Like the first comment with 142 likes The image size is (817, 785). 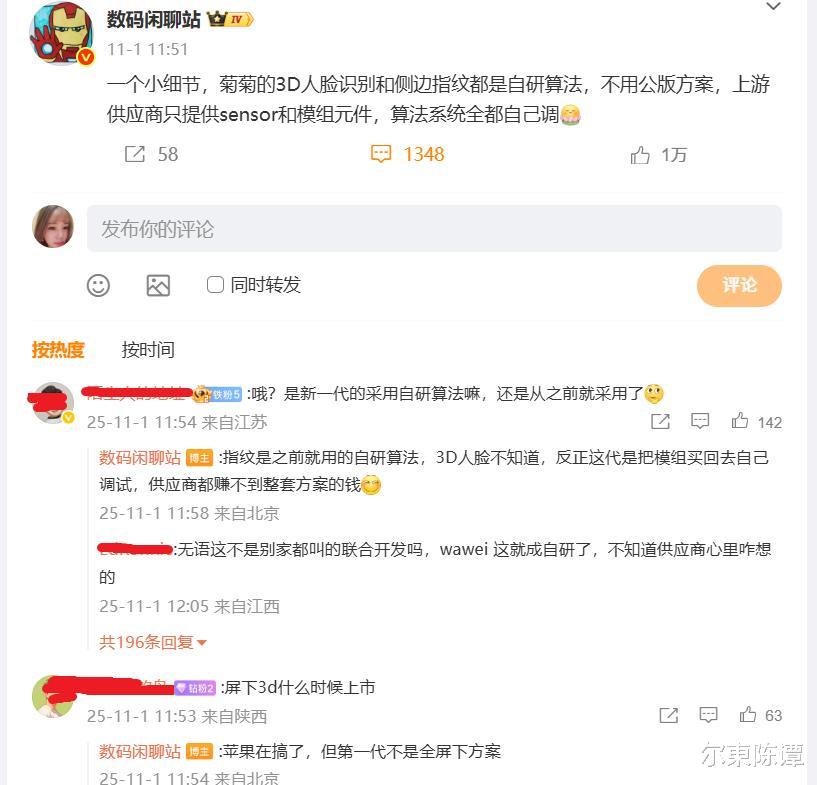(x=739, y=420)
